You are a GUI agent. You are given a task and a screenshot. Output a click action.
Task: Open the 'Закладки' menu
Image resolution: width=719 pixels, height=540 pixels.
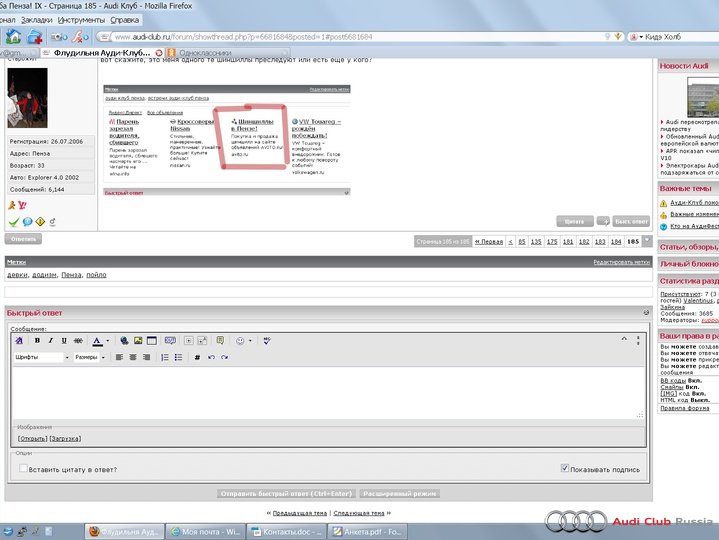point(36,19)
